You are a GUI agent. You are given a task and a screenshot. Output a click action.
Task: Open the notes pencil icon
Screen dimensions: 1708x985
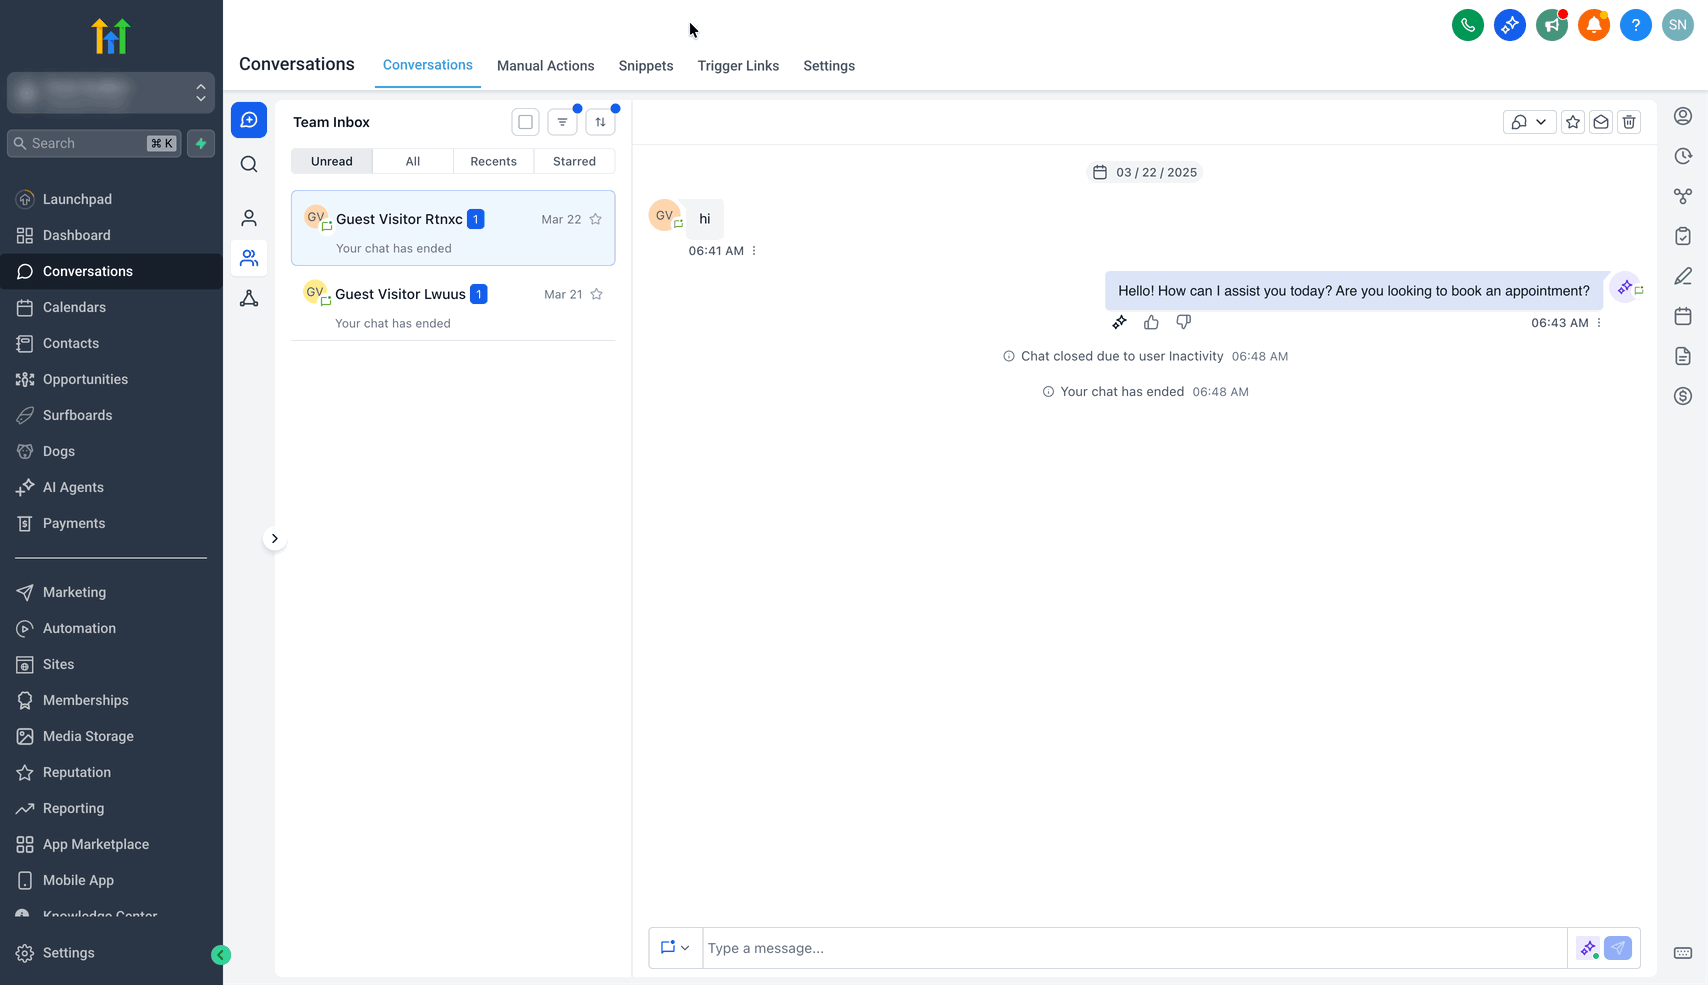click(x=1683, y=276)
